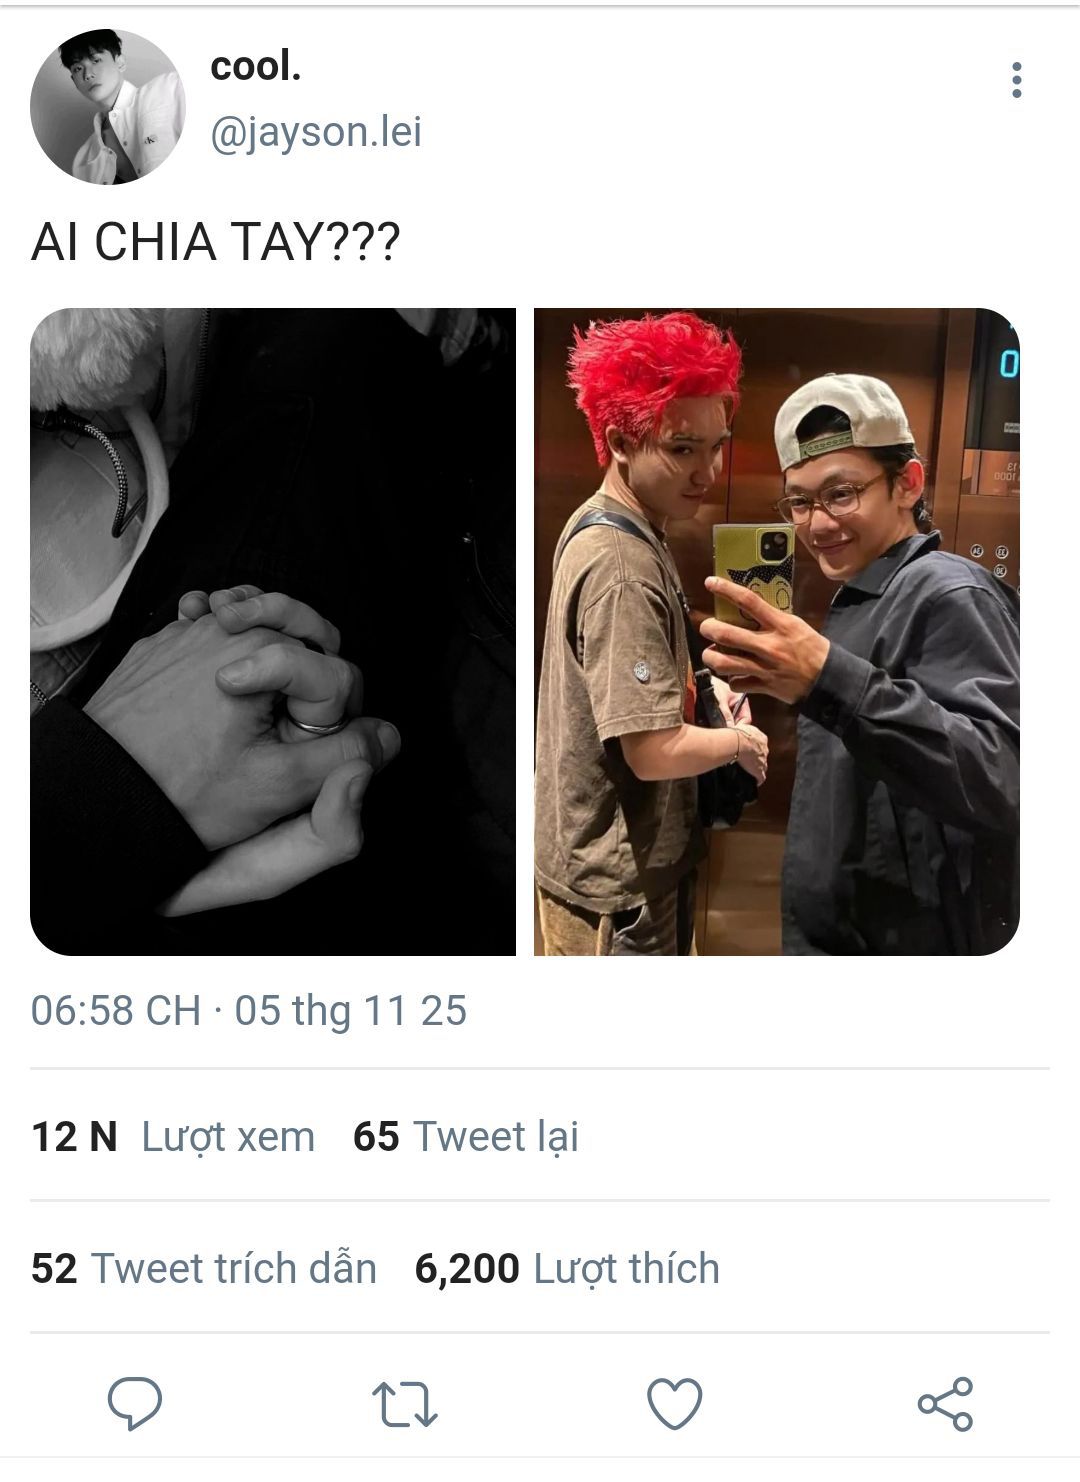This screenshot has height=1482, width=1080.
Task: Open the three-dot more options menu
Action: point(1016,80)
